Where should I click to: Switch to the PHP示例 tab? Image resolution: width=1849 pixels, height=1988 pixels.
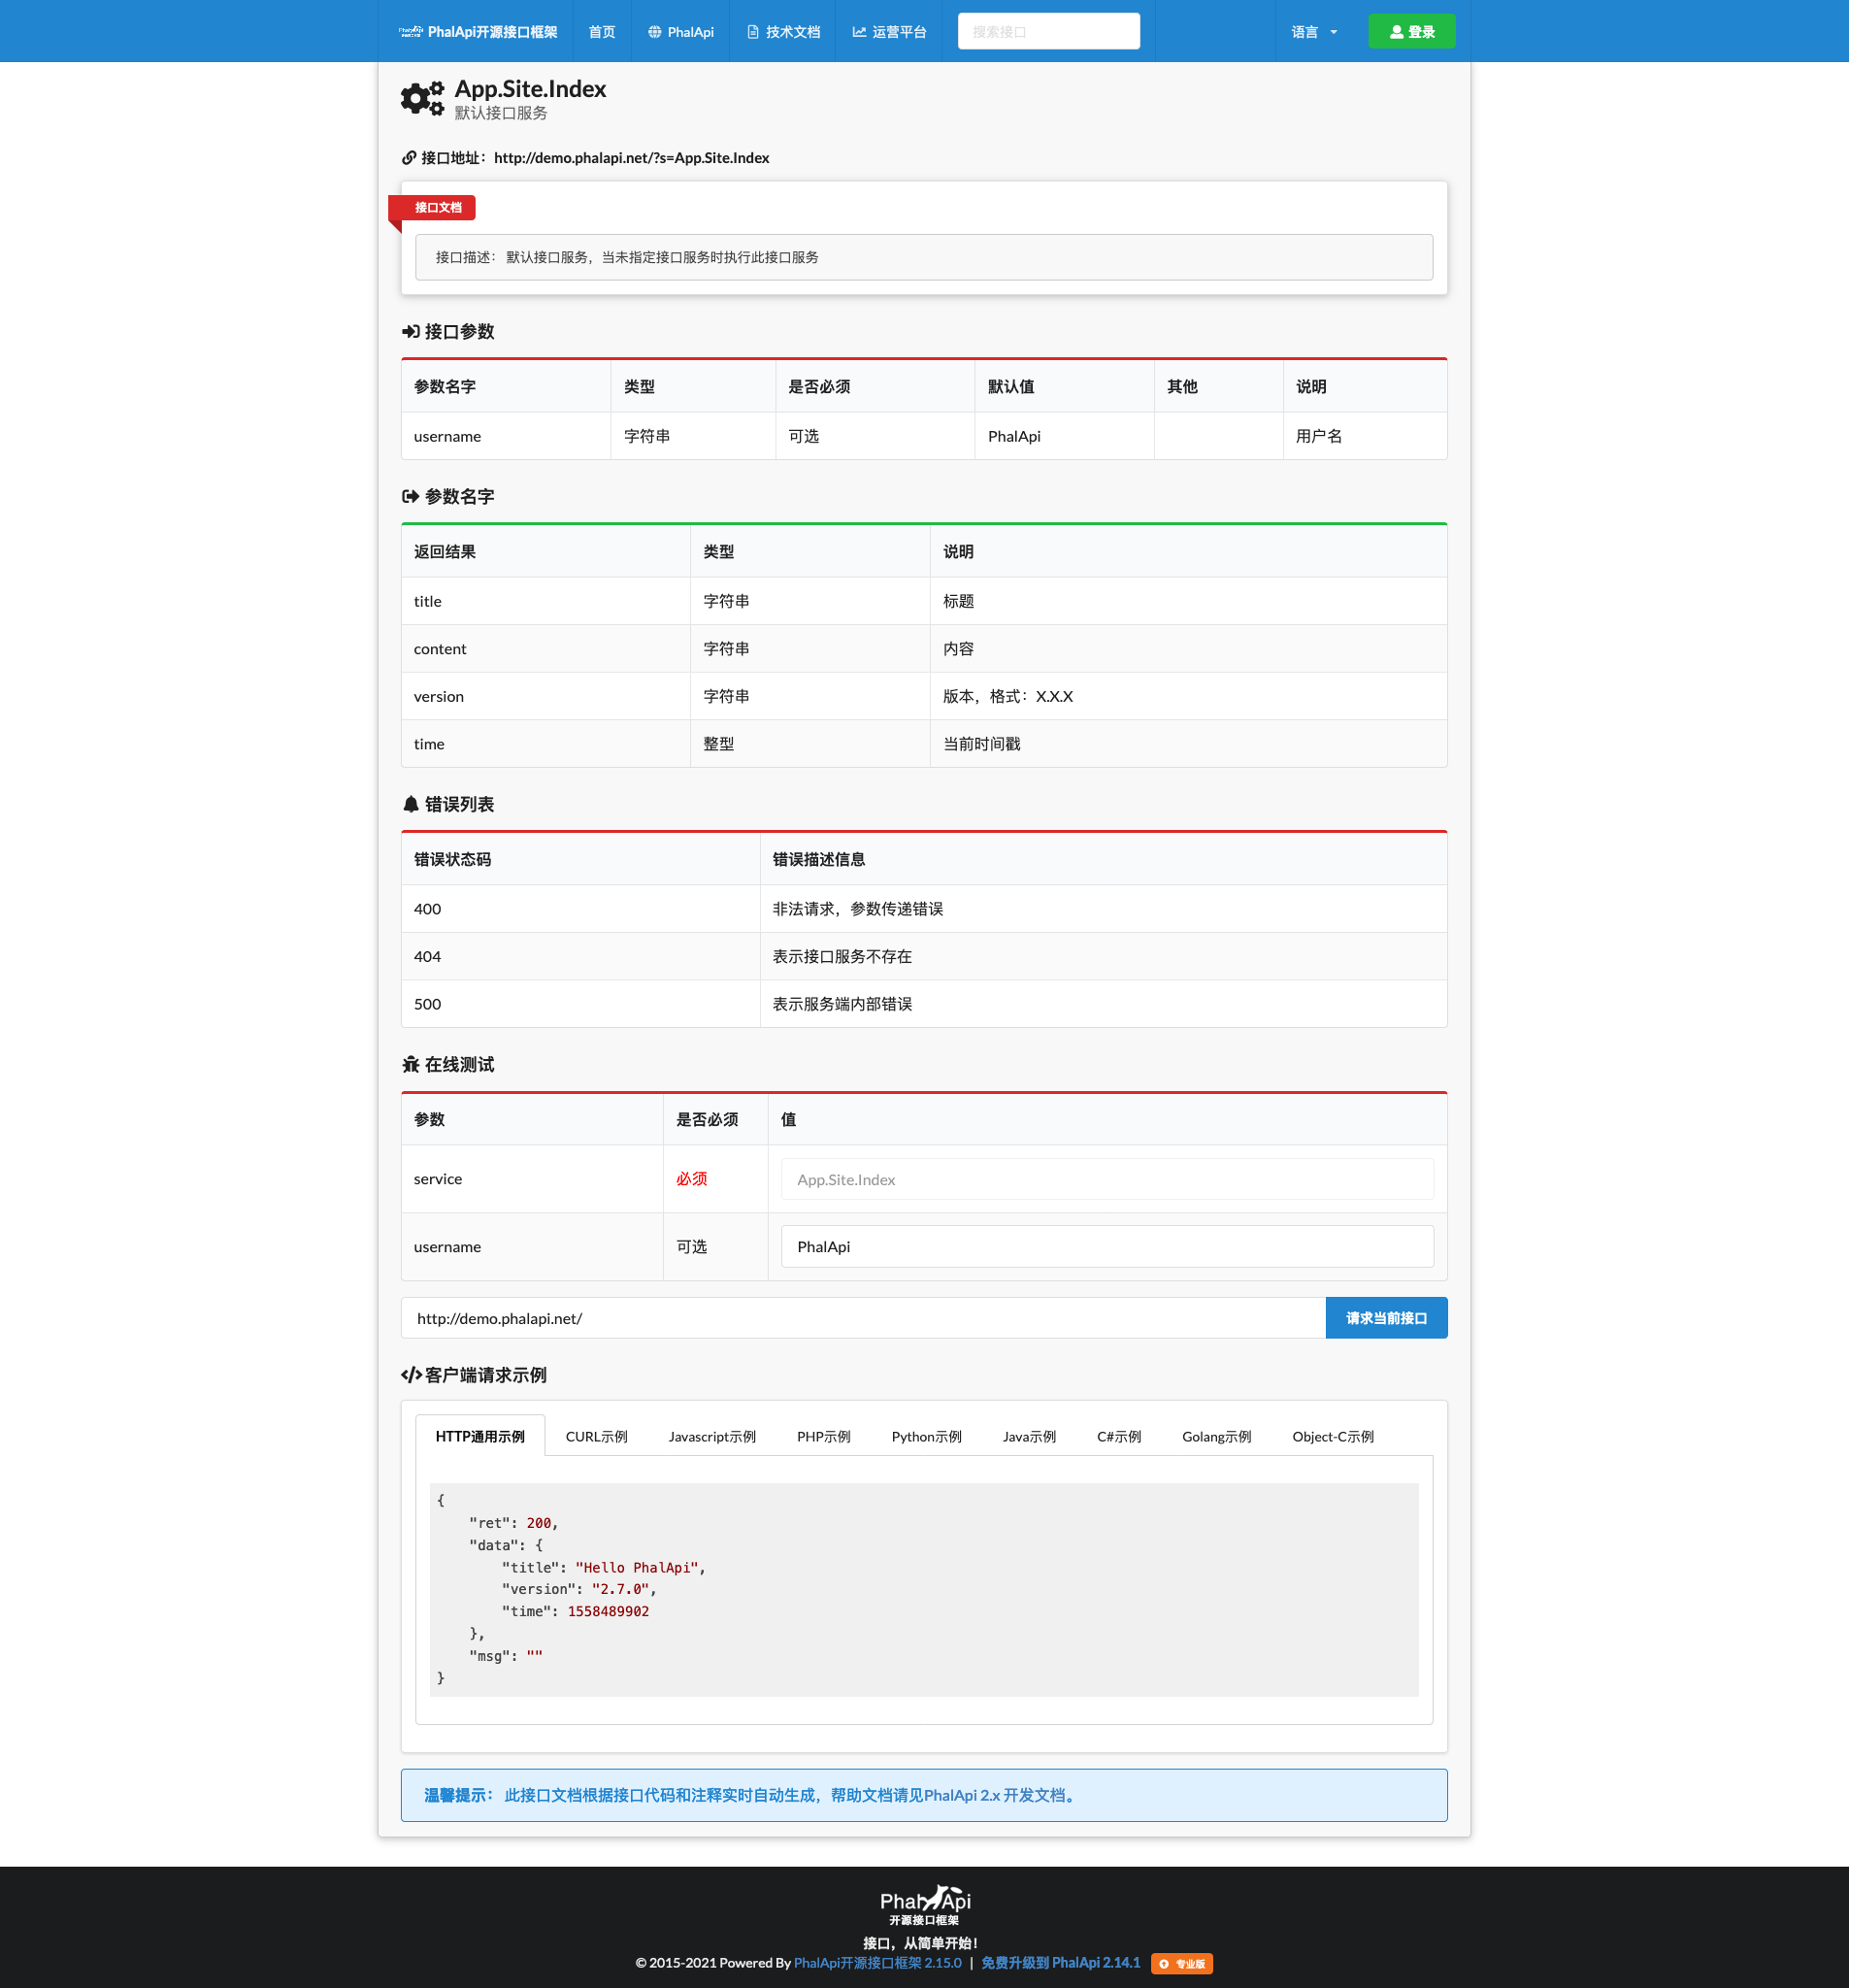(823, 1436)
